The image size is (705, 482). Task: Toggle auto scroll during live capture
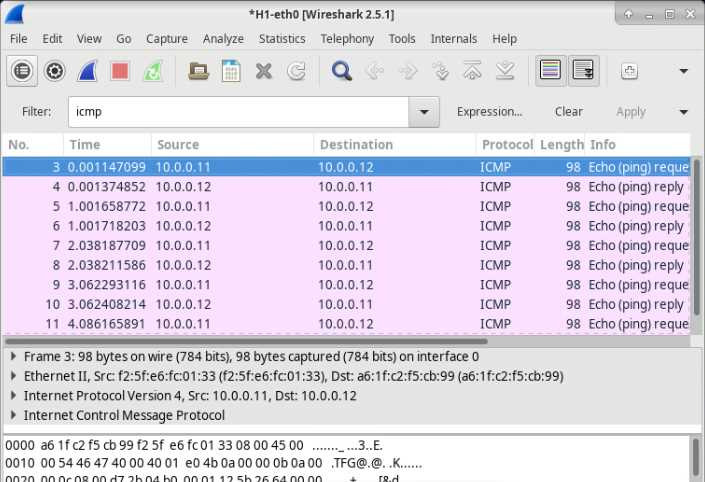[x=583, y=71]
